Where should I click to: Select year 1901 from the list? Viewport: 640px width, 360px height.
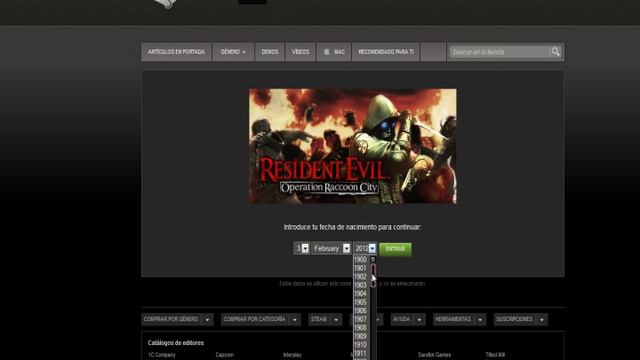(x=361, y=268)
